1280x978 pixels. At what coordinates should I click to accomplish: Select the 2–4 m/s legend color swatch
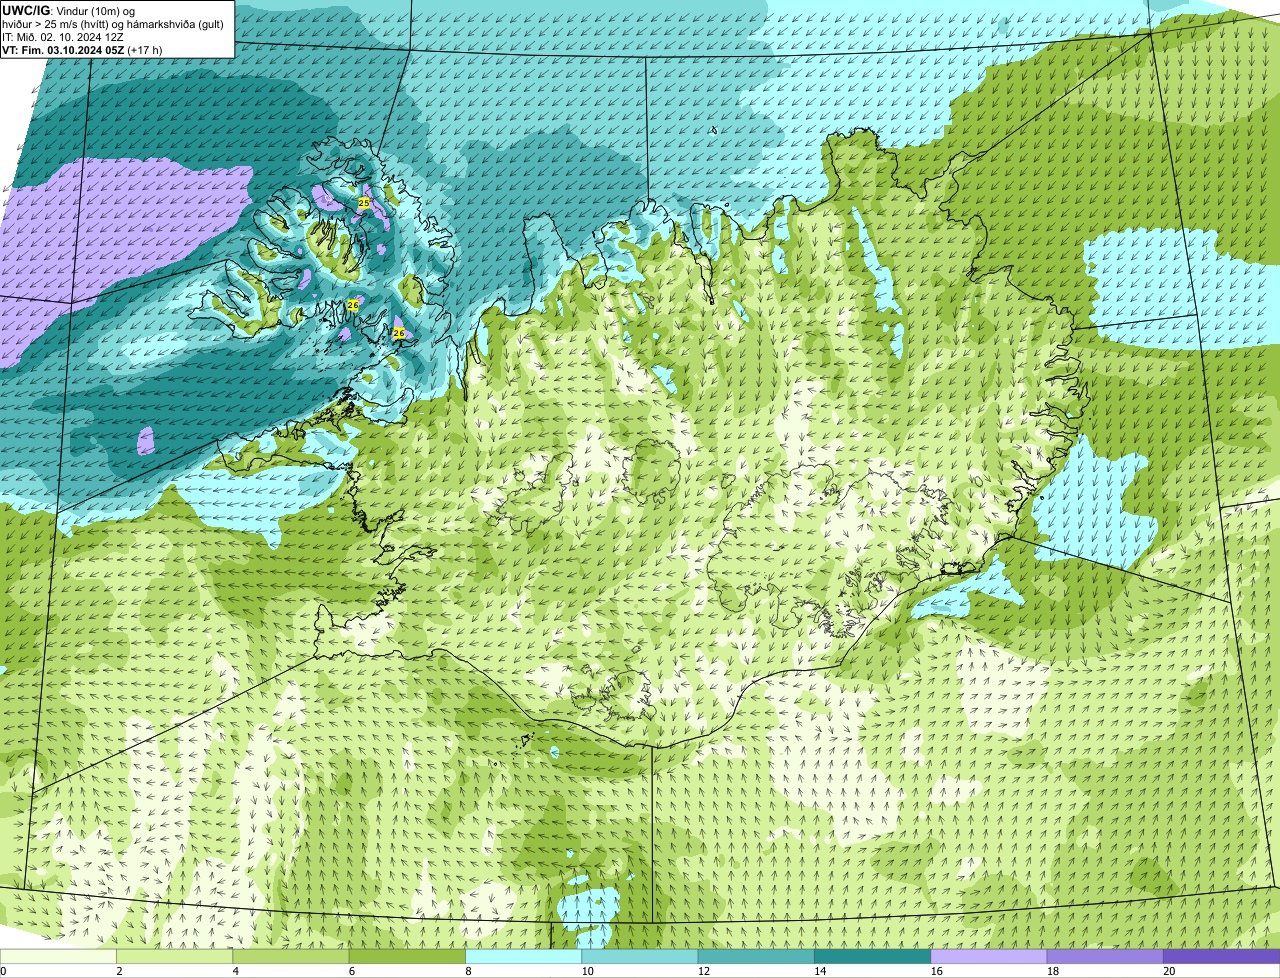tap(174, 956)
